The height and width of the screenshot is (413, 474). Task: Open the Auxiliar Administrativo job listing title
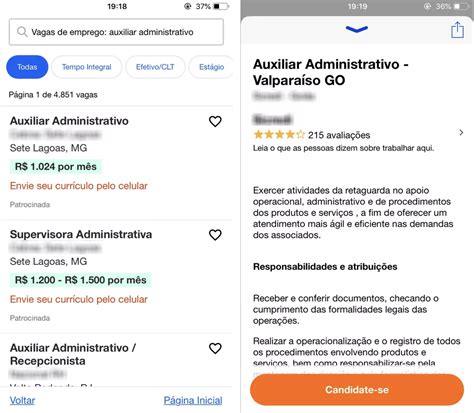click(x=69, y=121)
